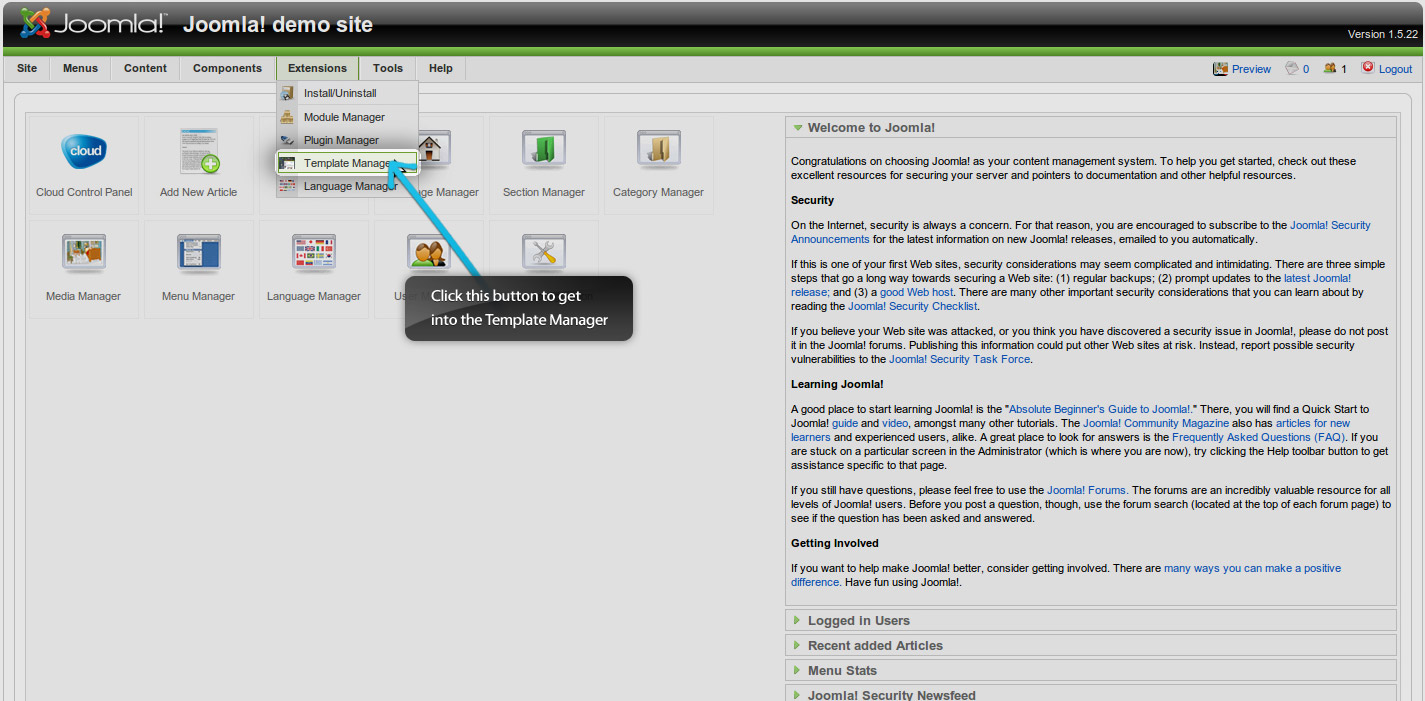Close the Extensions menu
The width and height of the screenshot is (1425, 701).
point(317,68)
